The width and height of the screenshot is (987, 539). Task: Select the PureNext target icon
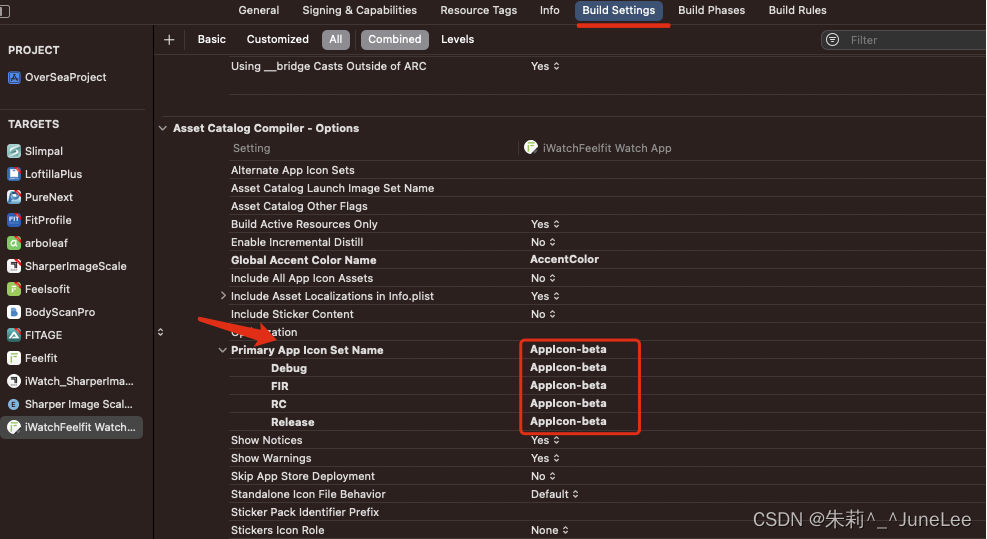14,197
